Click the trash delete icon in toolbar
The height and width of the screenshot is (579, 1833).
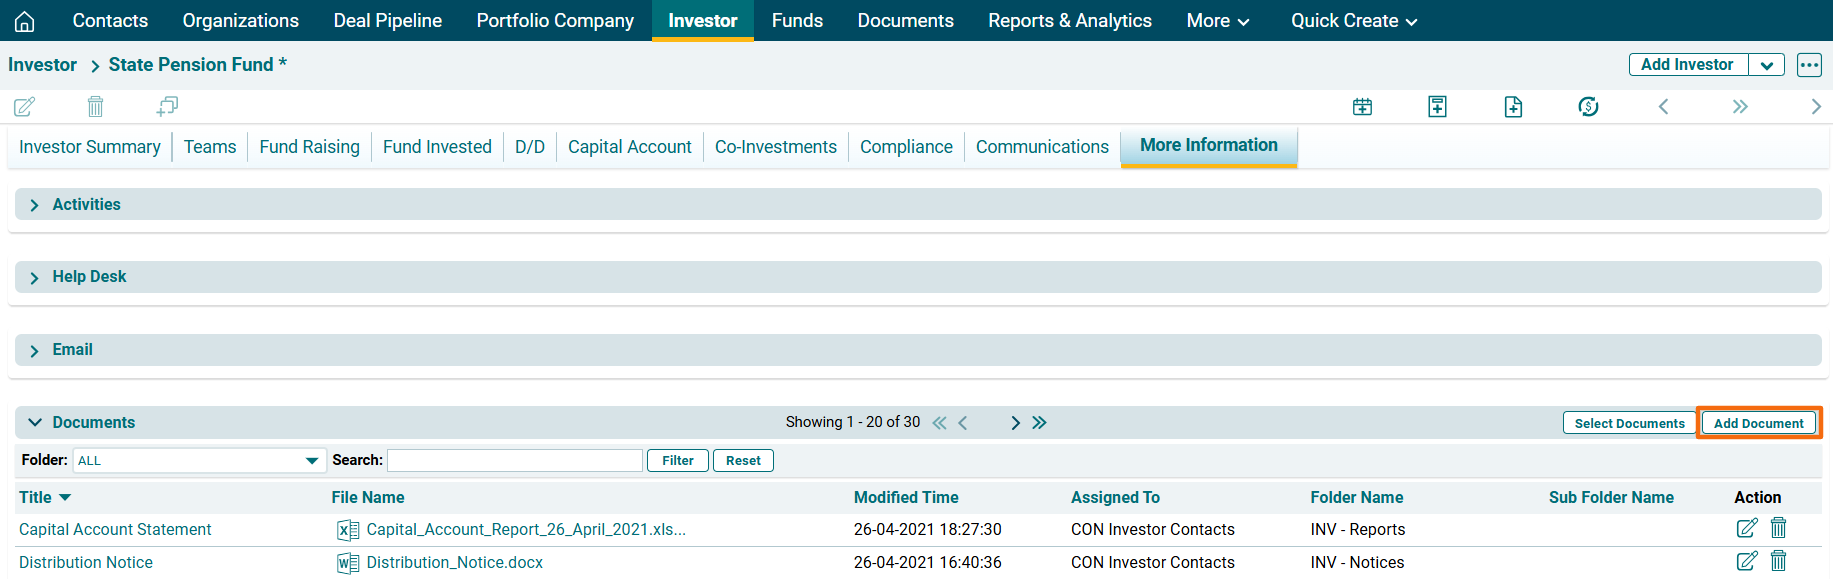coord(95,106)
